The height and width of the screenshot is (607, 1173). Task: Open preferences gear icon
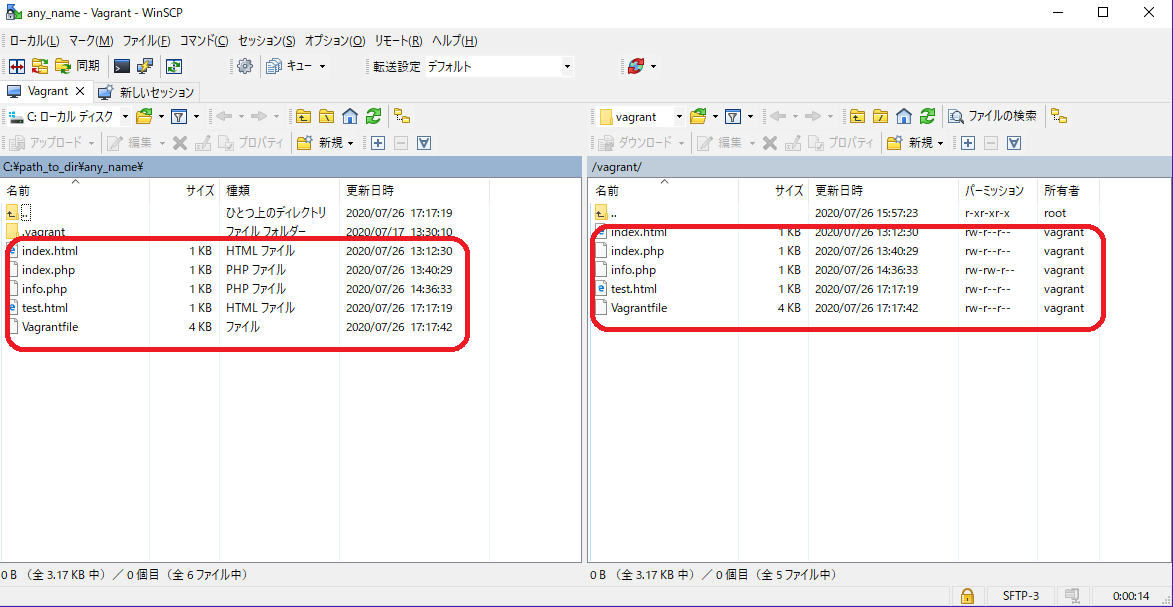(245, 66)
